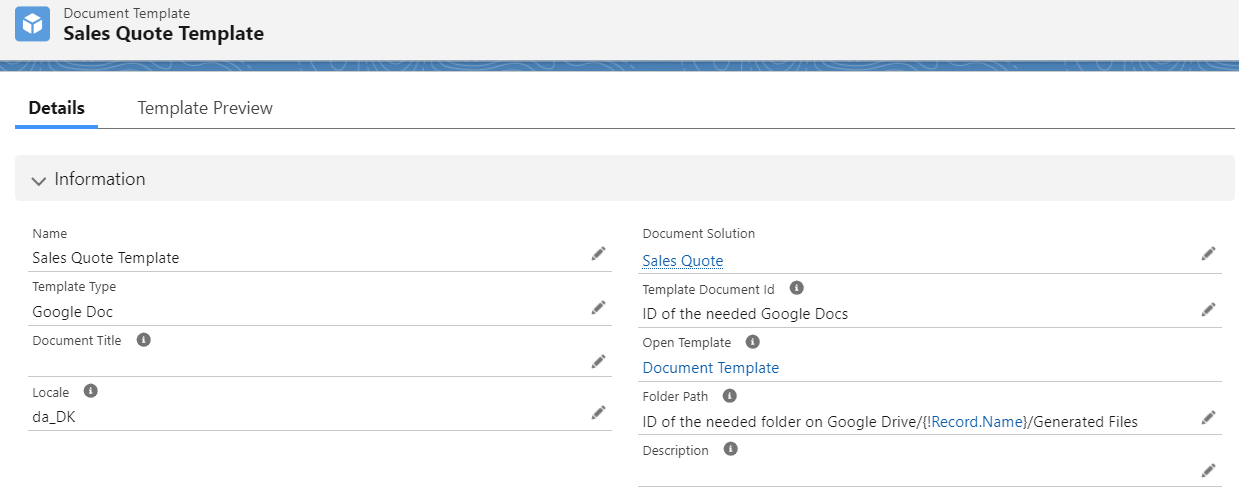Edit Description field pencil icon
Image resolution: width=1239 pixels, height=495 pixels.
click(x=1208, y=470)
